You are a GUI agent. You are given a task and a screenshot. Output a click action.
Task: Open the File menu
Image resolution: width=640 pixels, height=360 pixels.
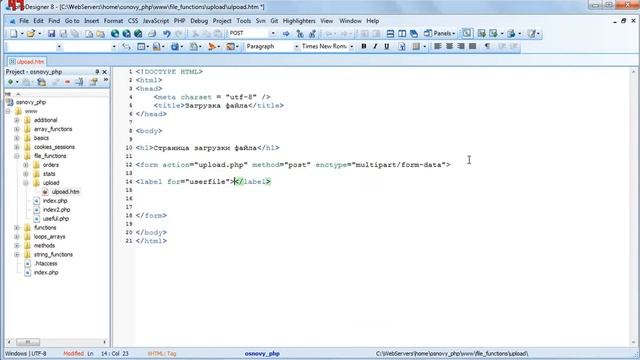(x=24, y=21)
